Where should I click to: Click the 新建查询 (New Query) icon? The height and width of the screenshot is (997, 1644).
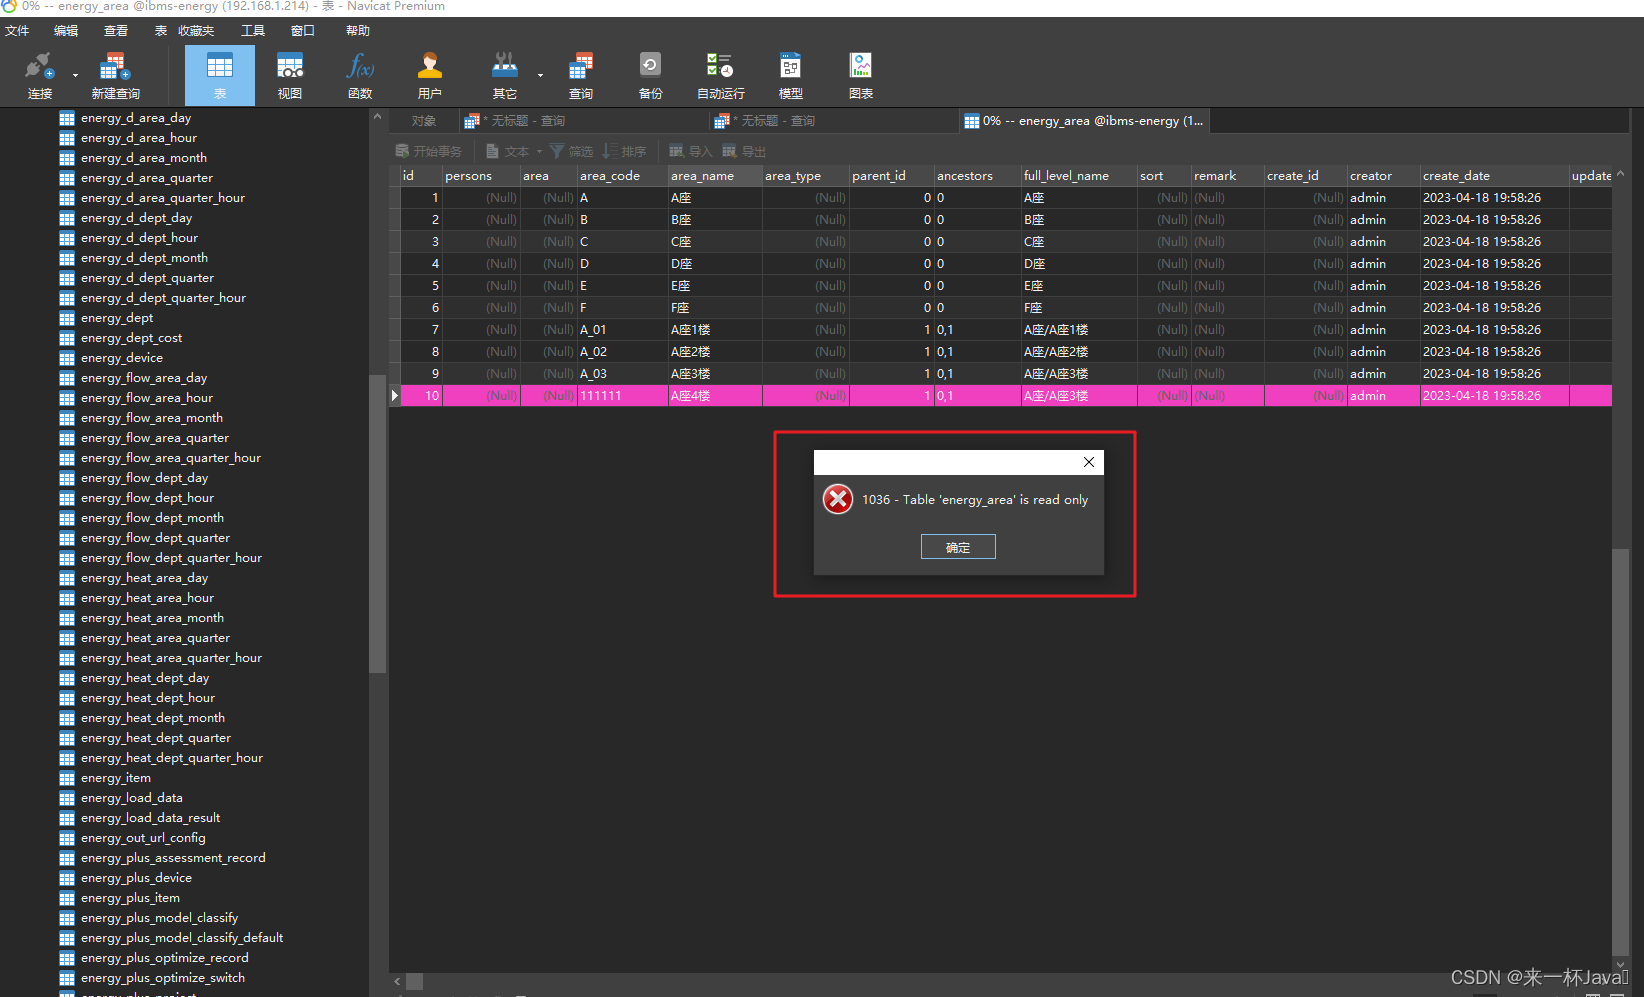[115, 75]
